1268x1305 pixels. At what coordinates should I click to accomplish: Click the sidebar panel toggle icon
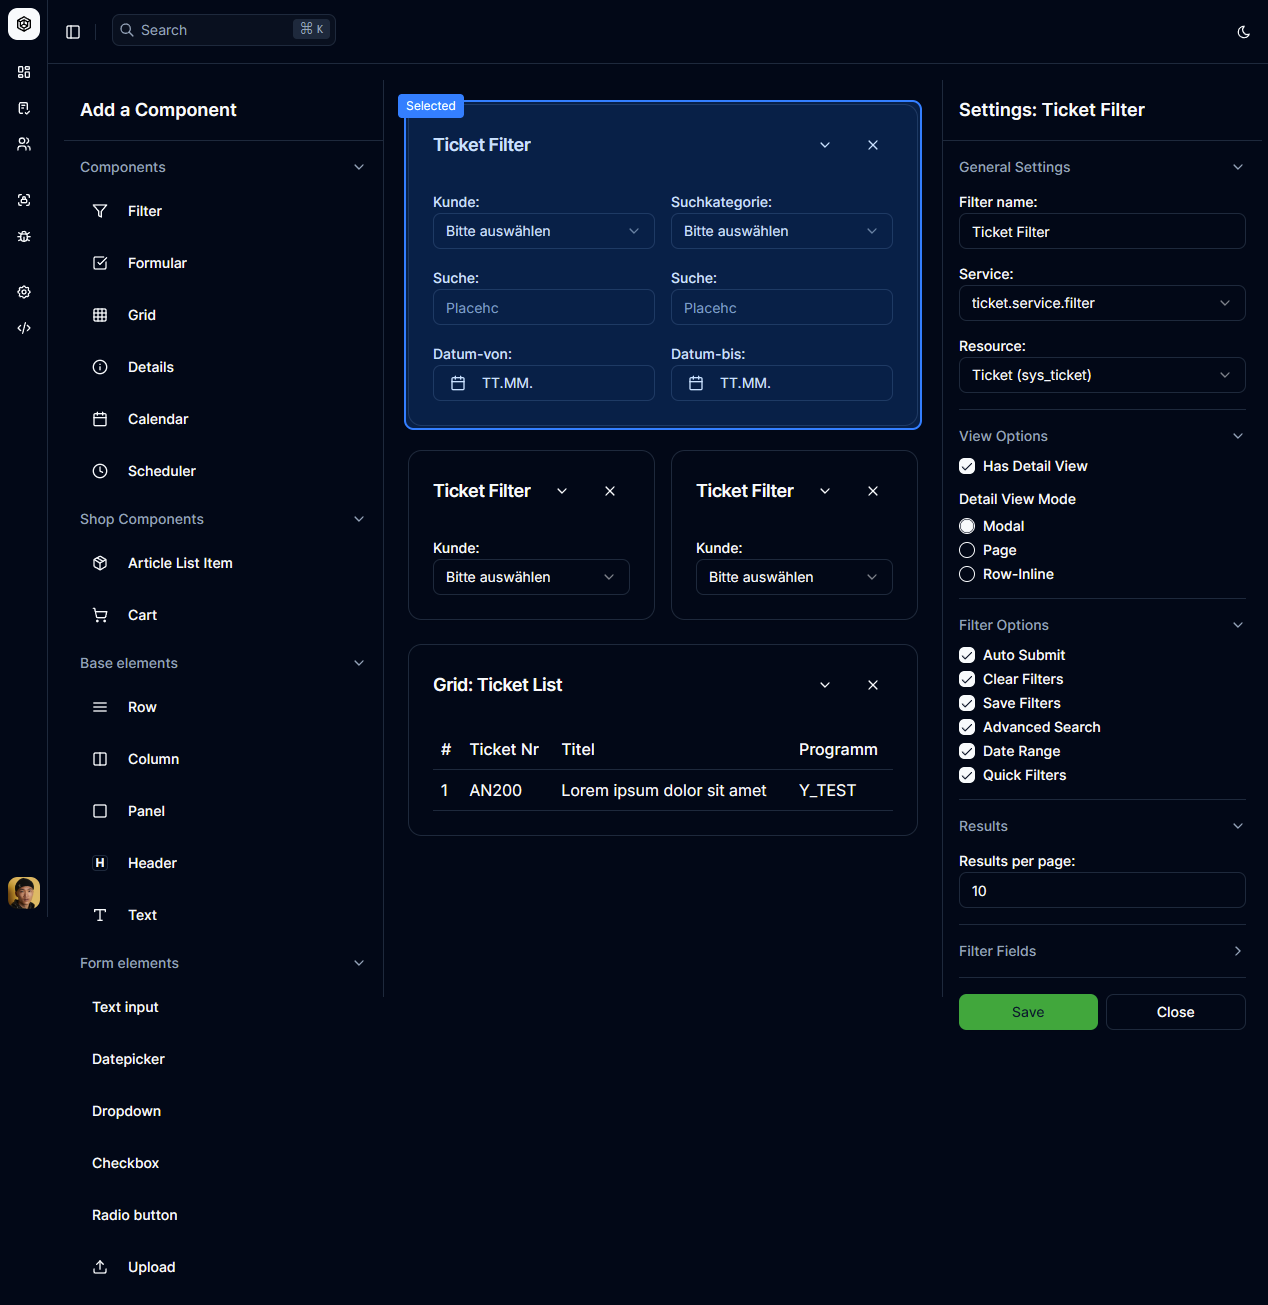pos(73,32)
